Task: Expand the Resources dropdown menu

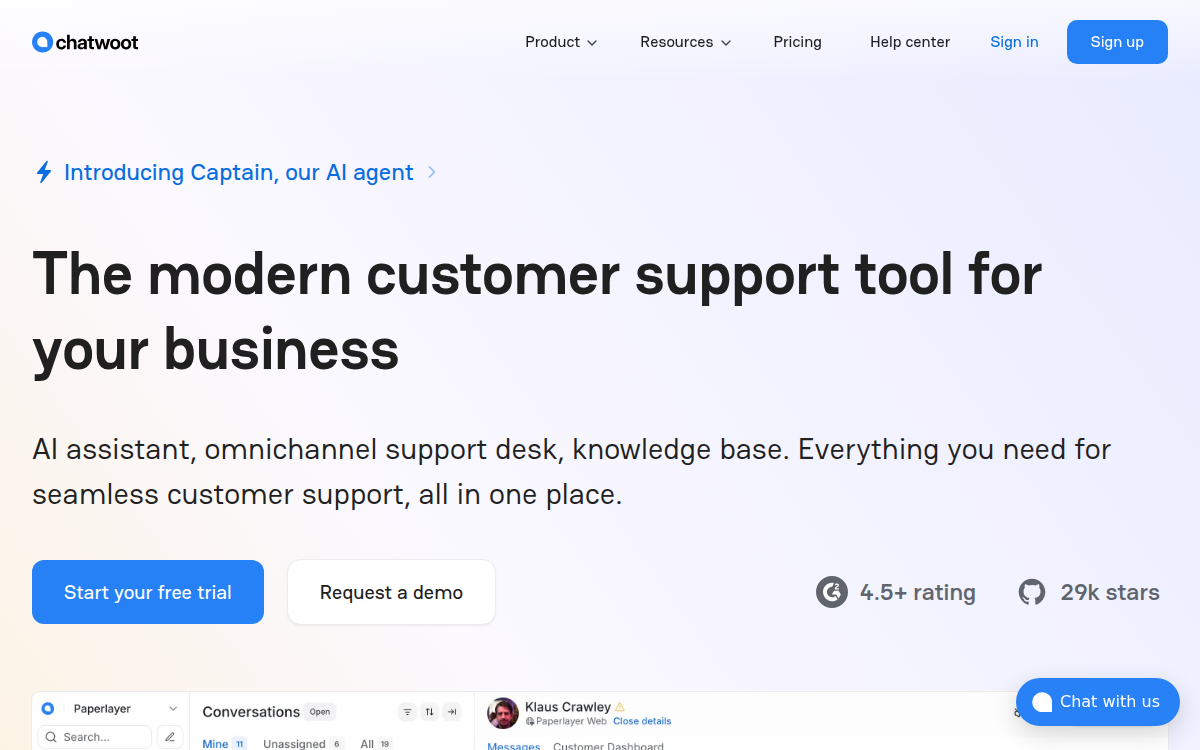Action: (x=686, y=42)
